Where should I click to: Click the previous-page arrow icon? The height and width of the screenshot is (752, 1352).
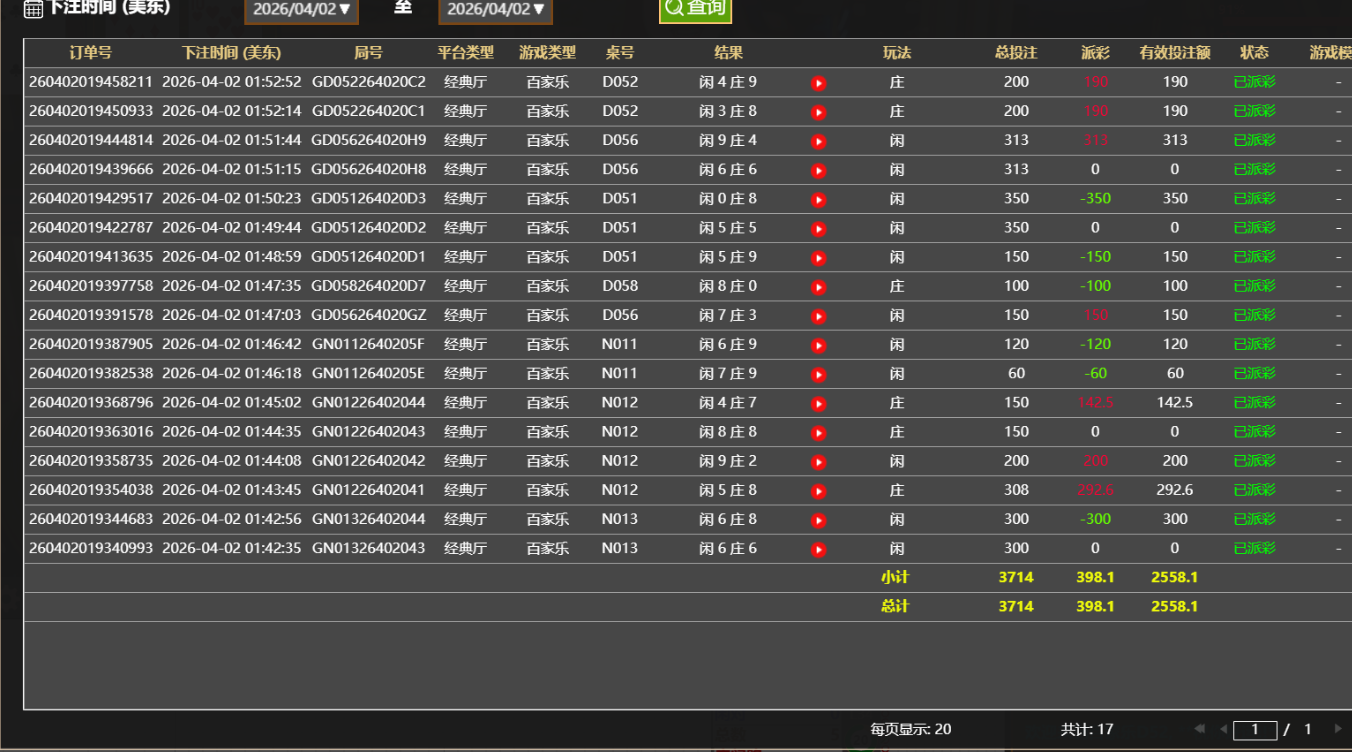pyautogui.click(x=1224, y=729)
